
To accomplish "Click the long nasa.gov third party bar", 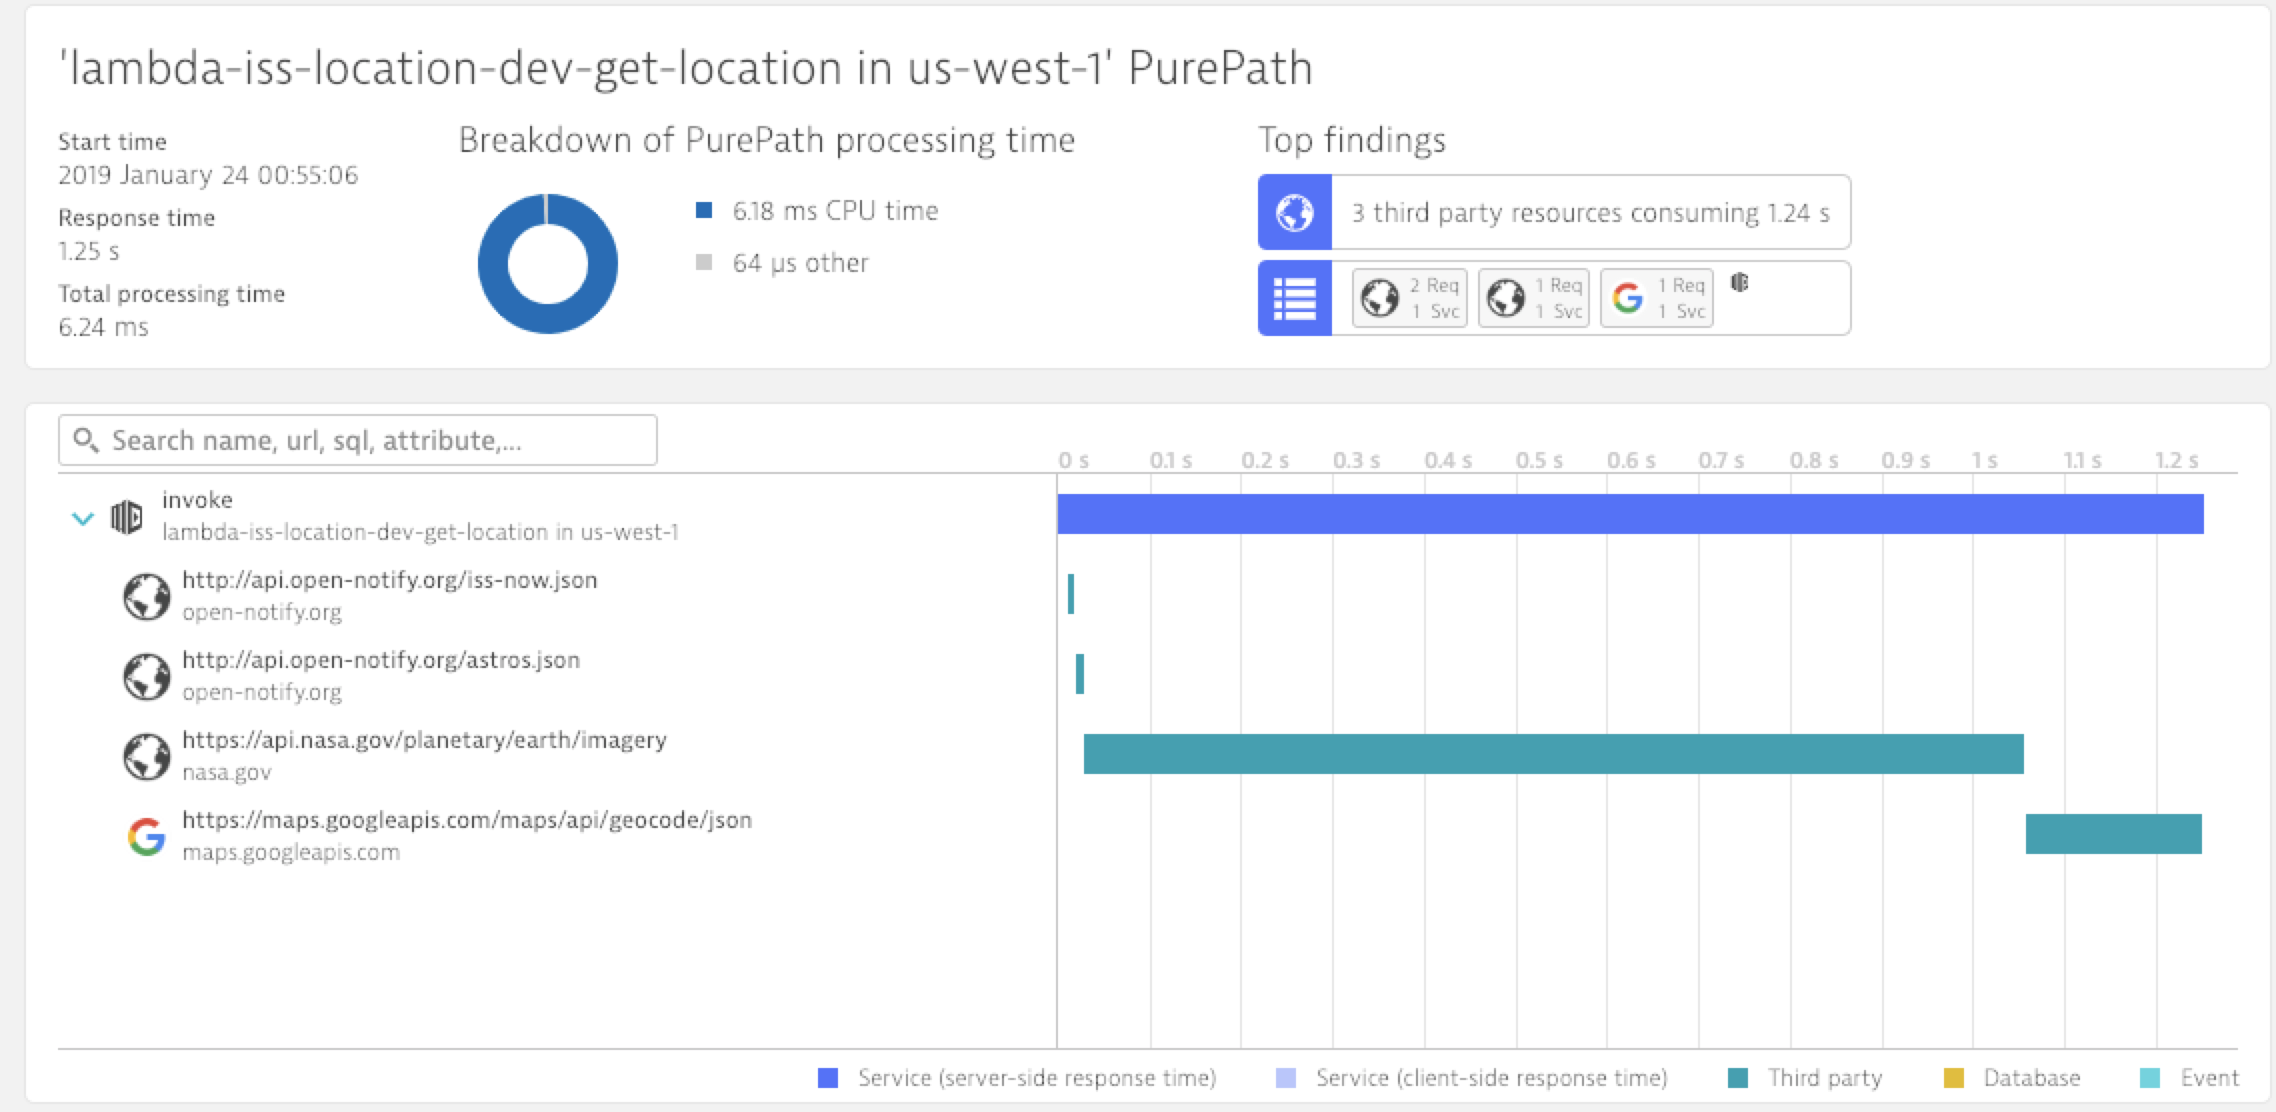I will tap(1553, 754).
